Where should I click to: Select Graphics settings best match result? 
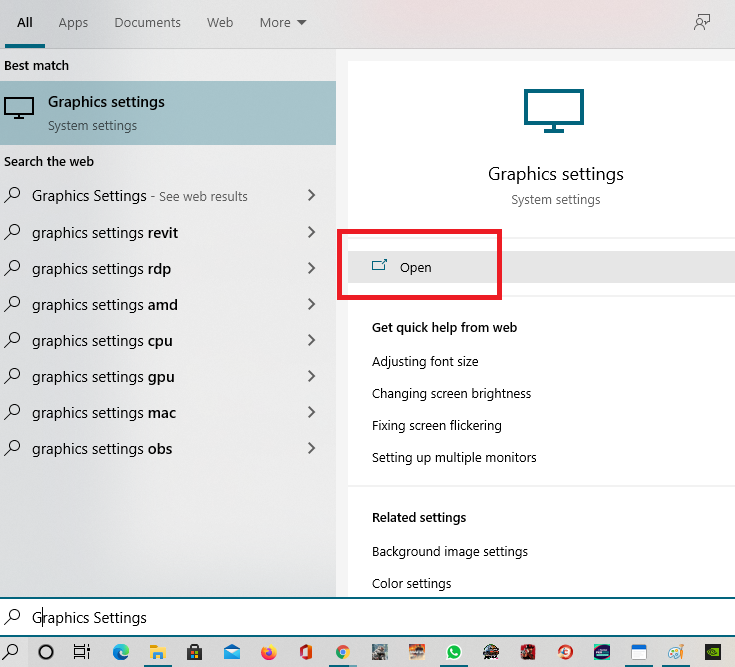[168, 113]
